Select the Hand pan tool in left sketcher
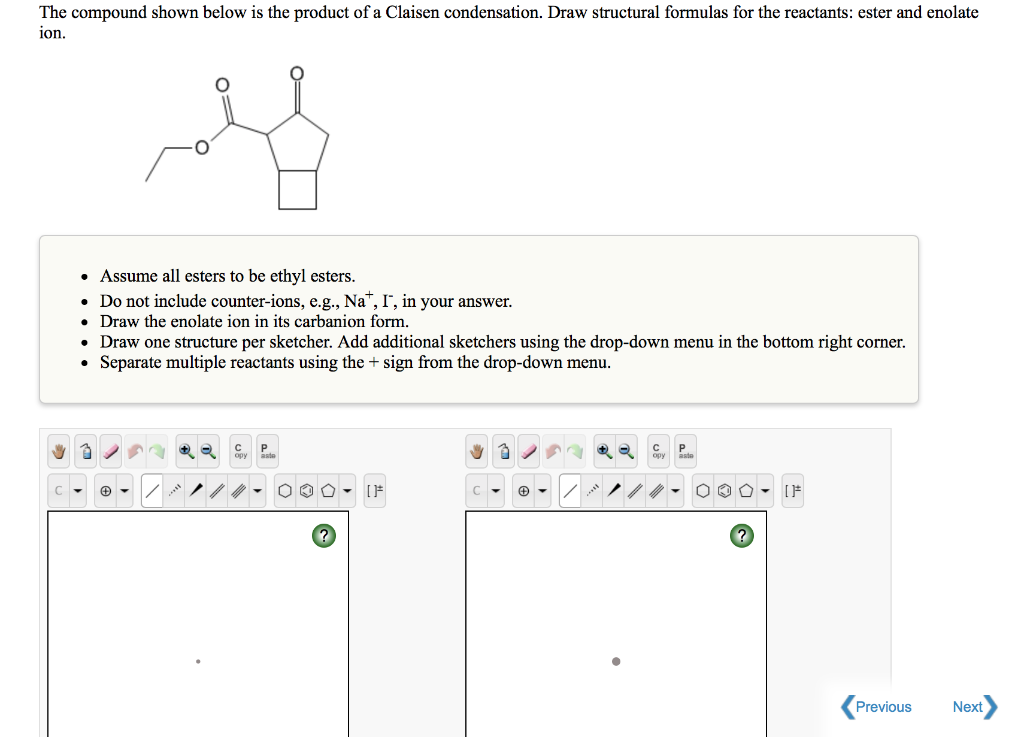 [59, 451]
